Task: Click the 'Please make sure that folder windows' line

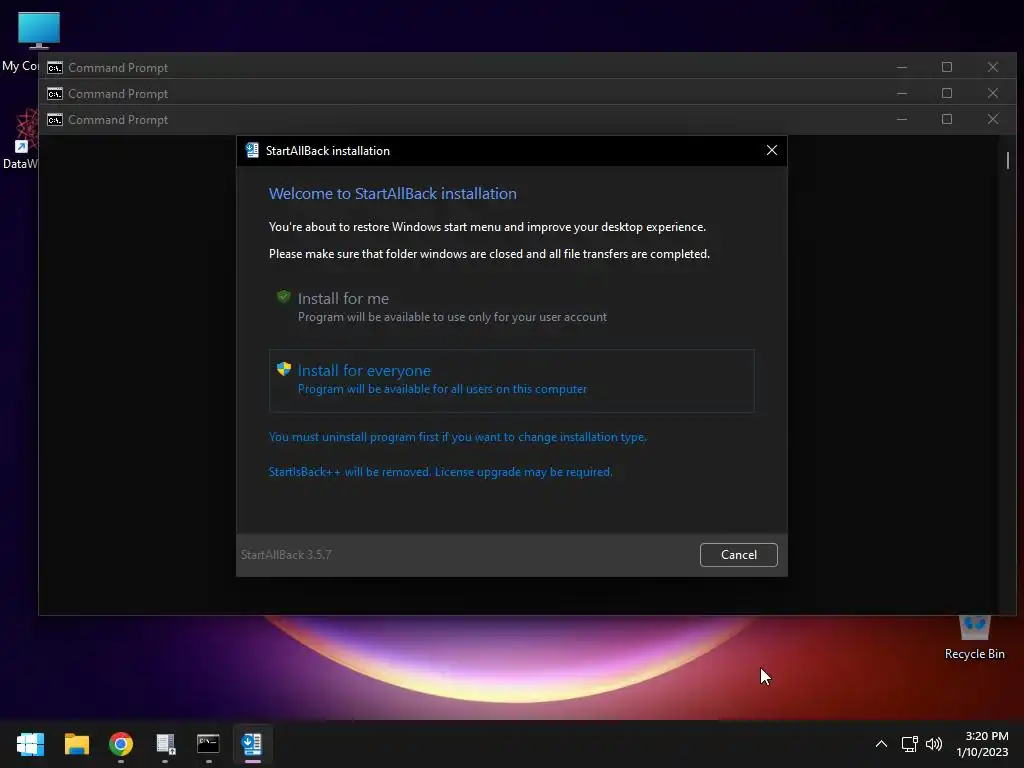Action: (489, 253)
